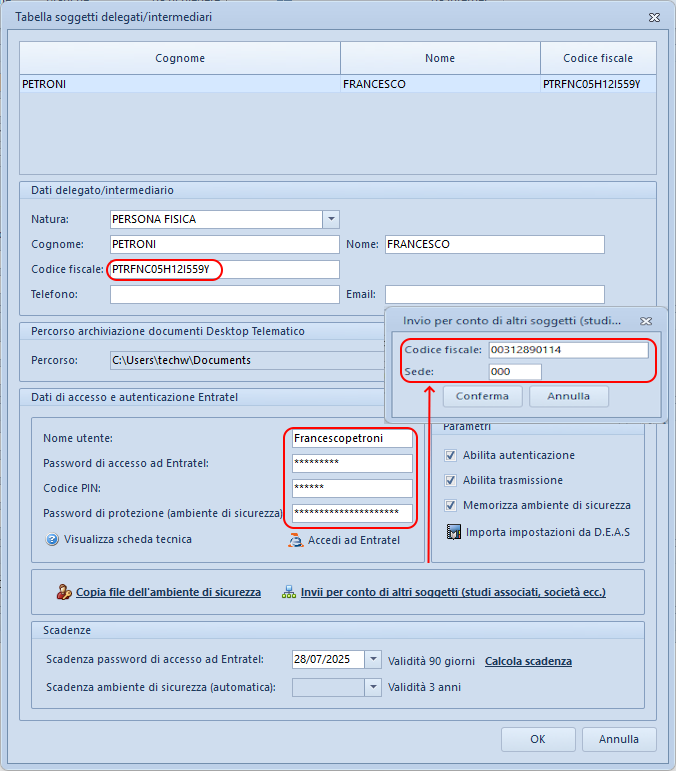Viewport: 676px width, 771px height.
Task: Click the Visualizza scheda tecnica help icon
Action: 52,539
